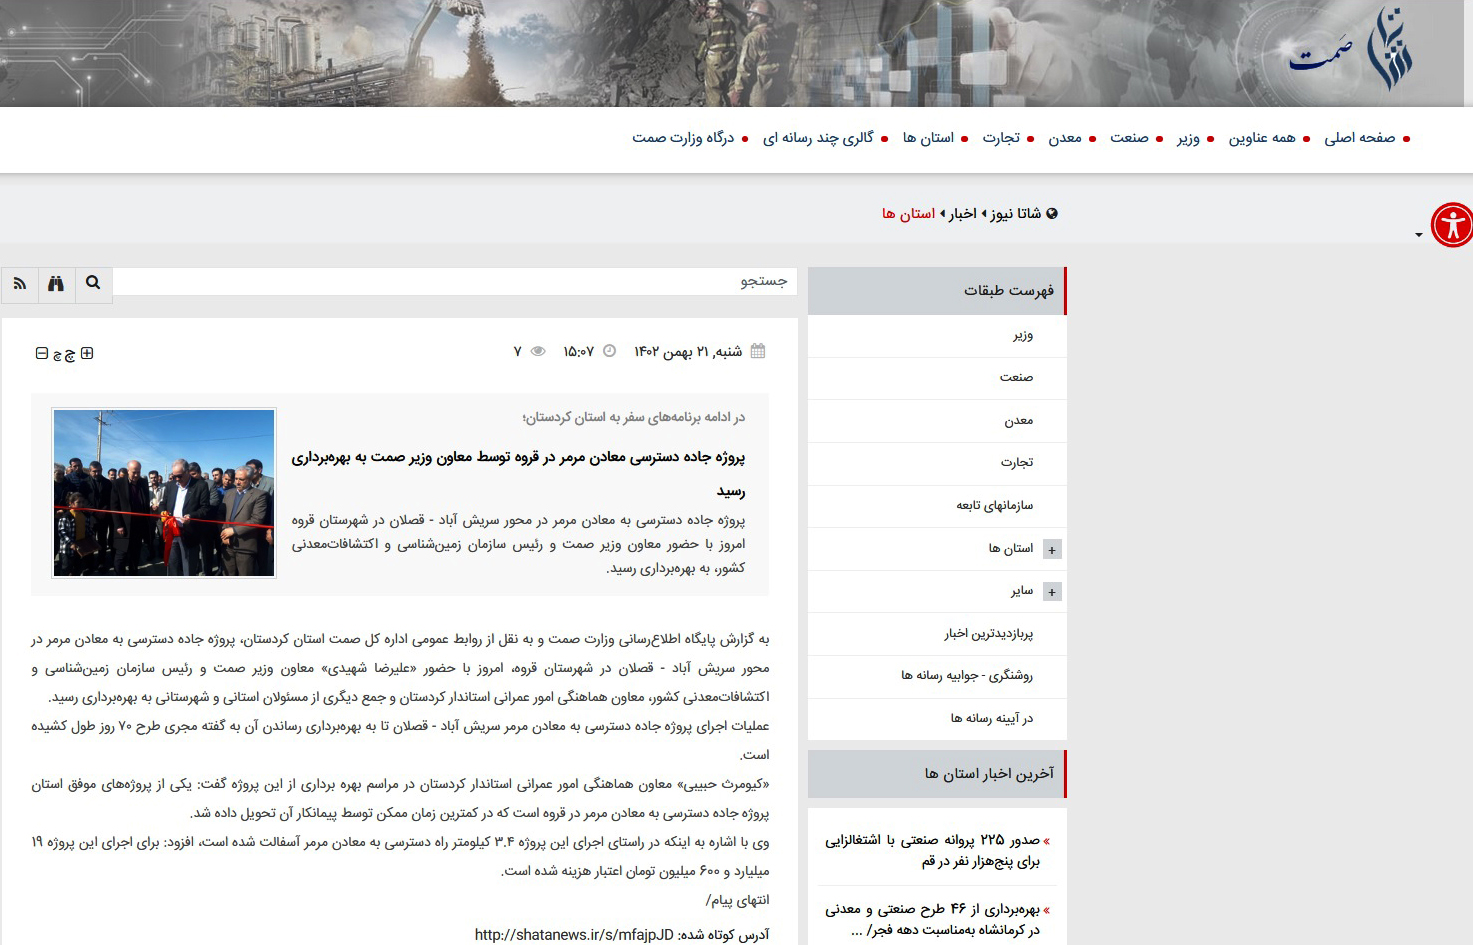This screenshot has width=1473, height=945.
Task: Select گالری چند رسانه ای menu item
Action: [x=818, y=138]
